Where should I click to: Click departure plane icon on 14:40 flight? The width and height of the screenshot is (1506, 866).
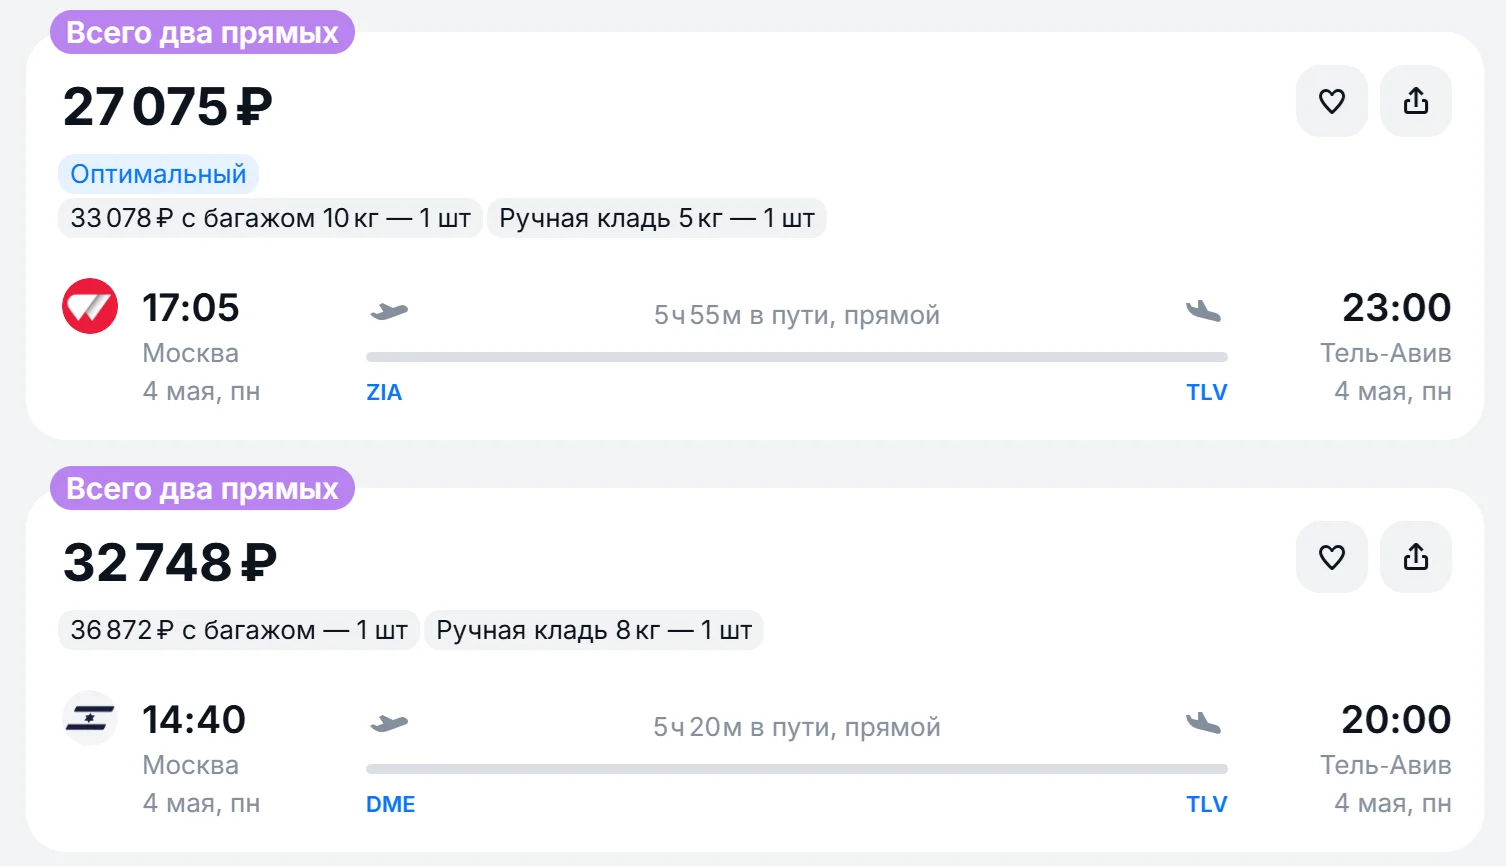[389, 724]
